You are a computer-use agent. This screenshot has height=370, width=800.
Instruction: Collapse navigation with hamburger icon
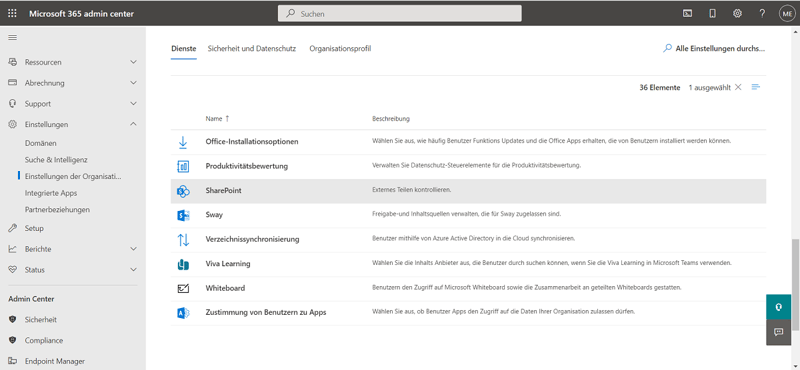[x=12, y=38]
